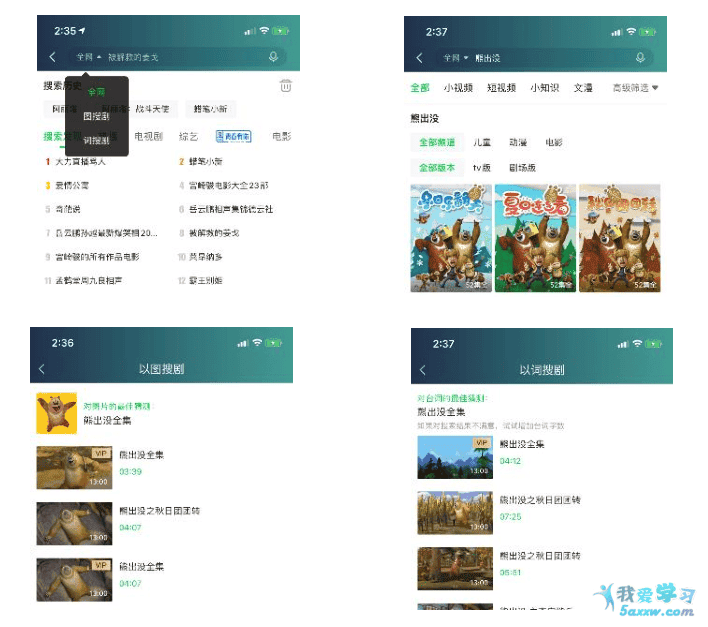Collapse 全网 dropdown on search history screen
708x627 pixels.
tap(89, 57)
